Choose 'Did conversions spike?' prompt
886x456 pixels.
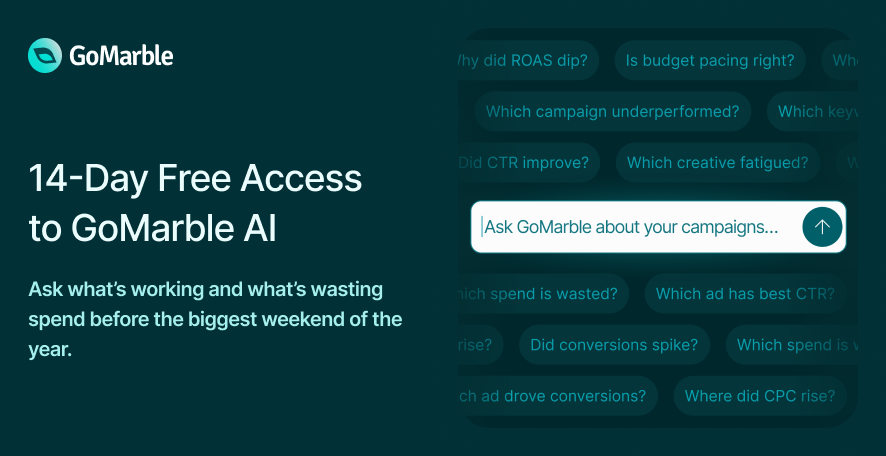pos(614,345)
